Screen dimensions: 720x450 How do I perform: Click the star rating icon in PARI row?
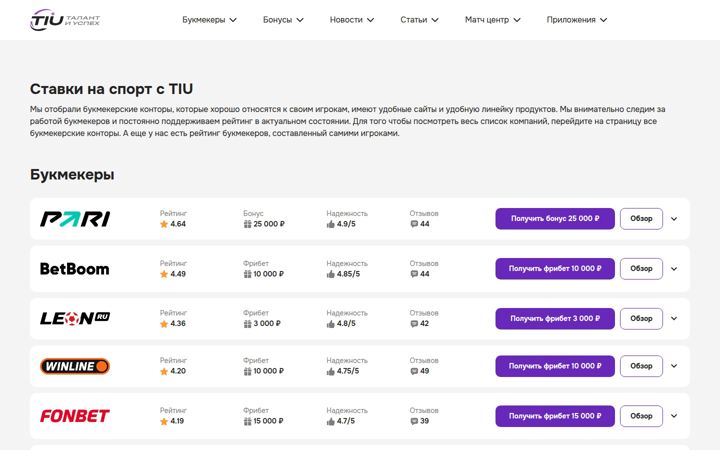[164, 224]
